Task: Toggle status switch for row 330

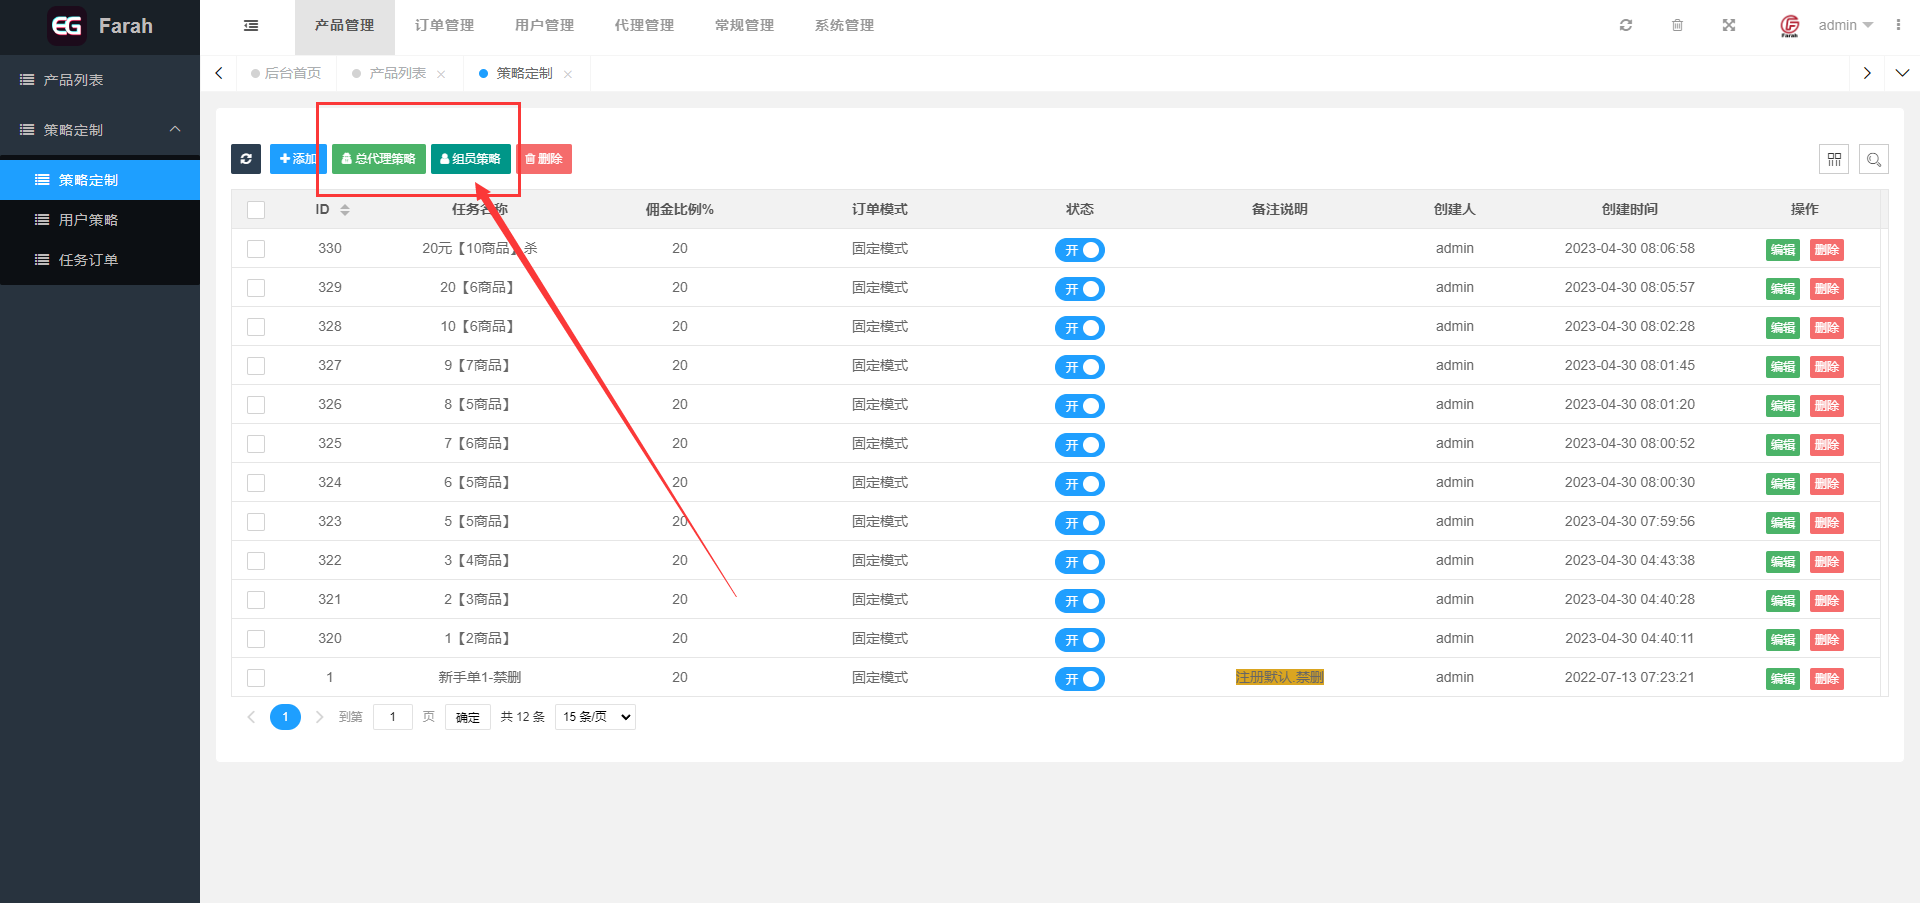Action: (1079, 250)
